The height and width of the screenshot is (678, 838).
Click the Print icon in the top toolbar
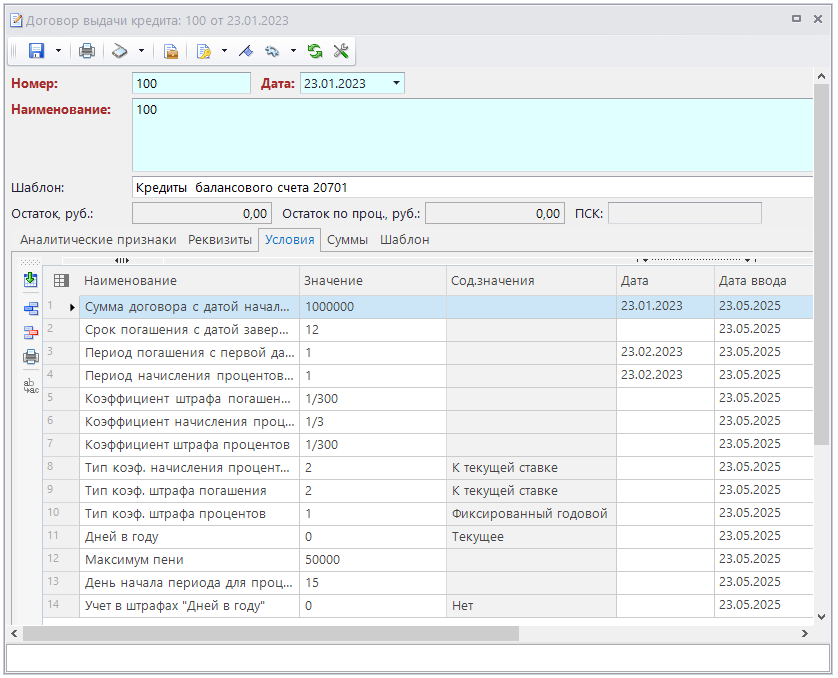pyautogui.click(x=87, y=51)
